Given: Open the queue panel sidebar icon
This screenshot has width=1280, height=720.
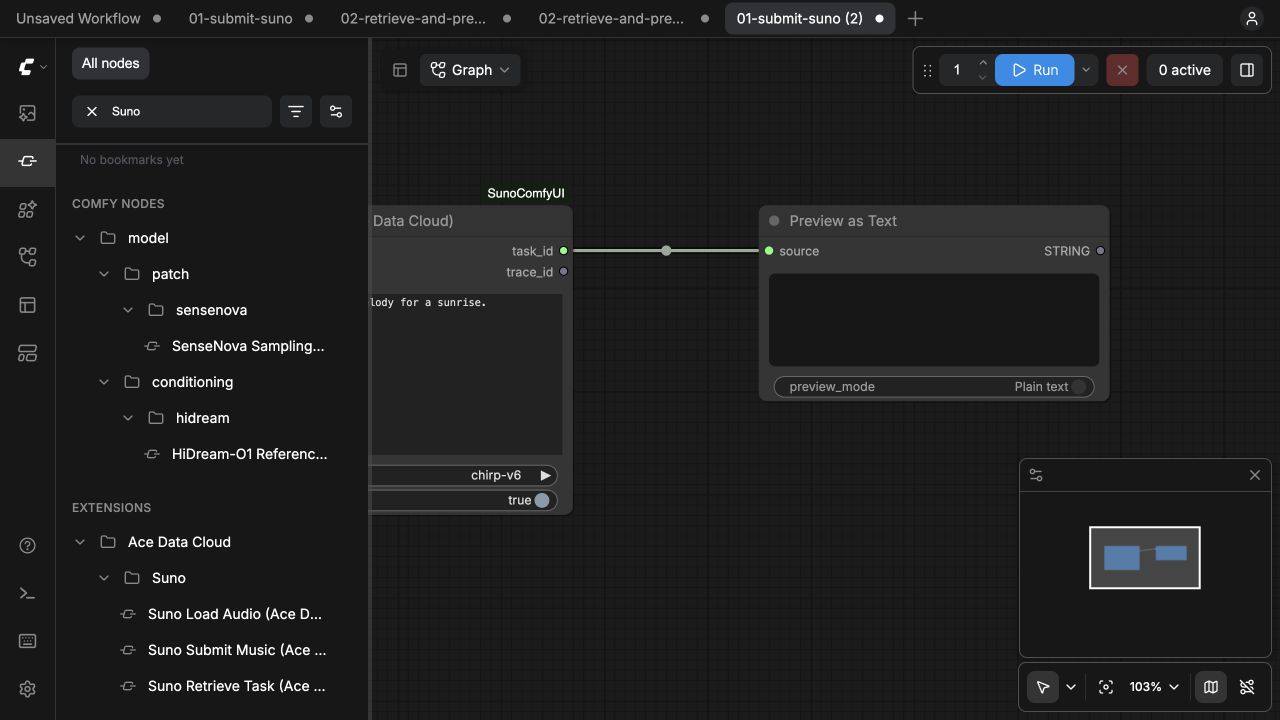Looking at the screenshot, I should click(x=27, y=353).
